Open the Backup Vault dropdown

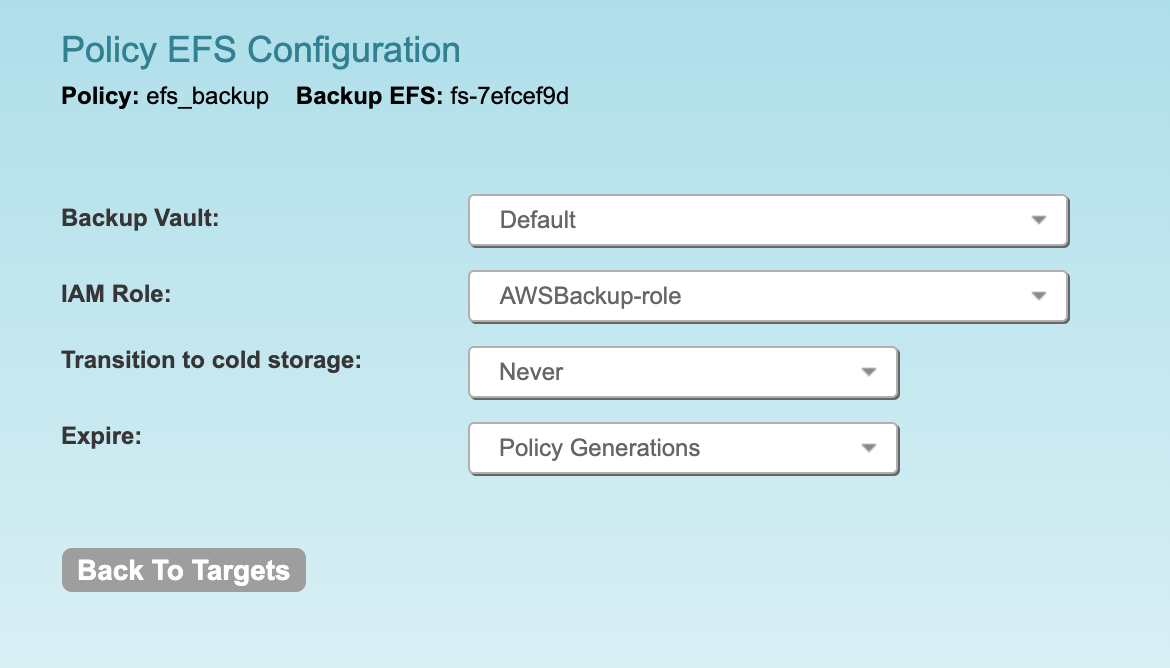768,220
